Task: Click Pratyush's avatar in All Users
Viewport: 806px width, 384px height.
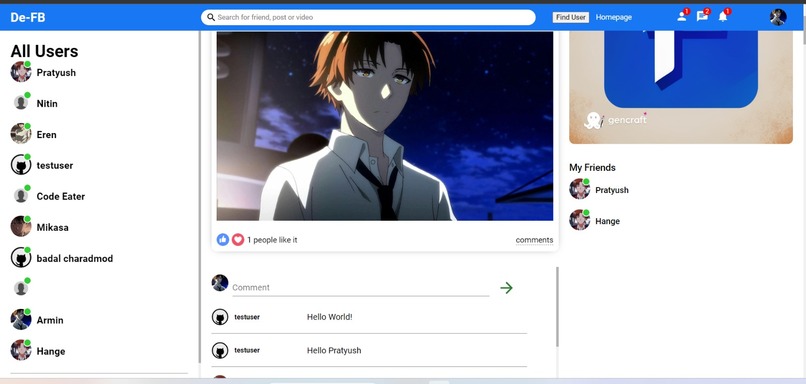Action: click(21, 72)
